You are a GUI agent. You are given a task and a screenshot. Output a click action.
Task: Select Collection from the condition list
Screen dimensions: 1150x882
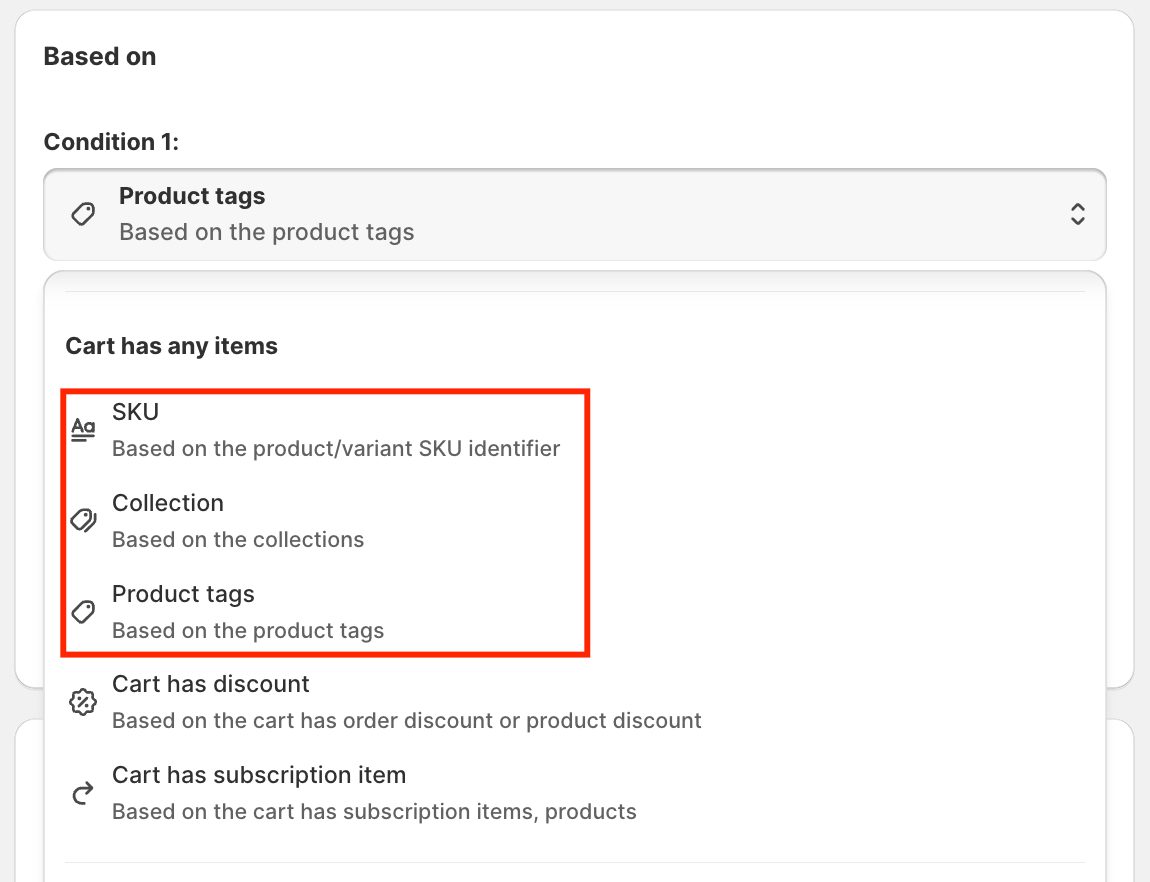click(x=168, y=503)
